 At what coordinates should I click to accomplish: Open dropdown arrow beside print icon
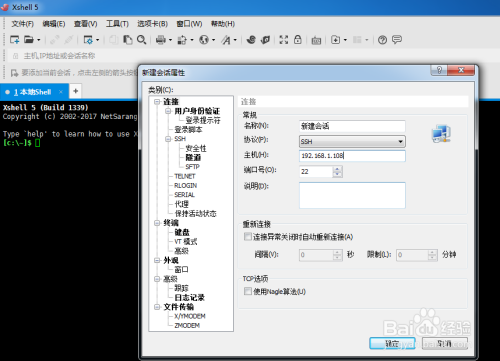[x=170, y=40]
